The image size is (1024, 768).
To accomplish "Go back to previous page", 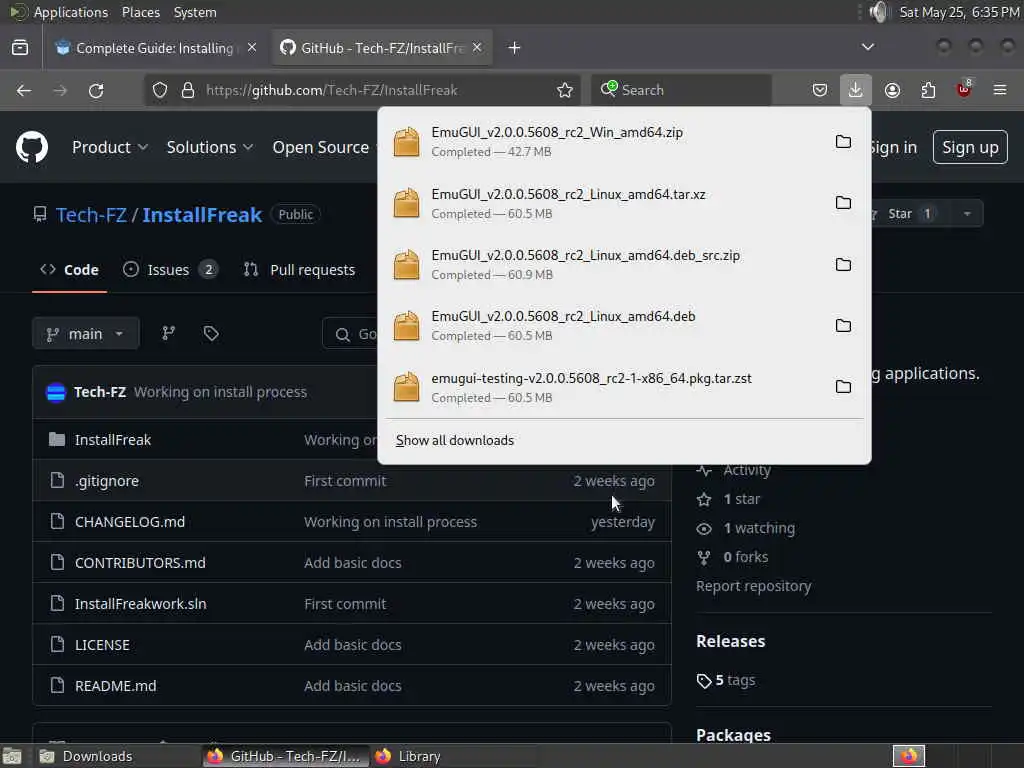I will coord(24,90).
